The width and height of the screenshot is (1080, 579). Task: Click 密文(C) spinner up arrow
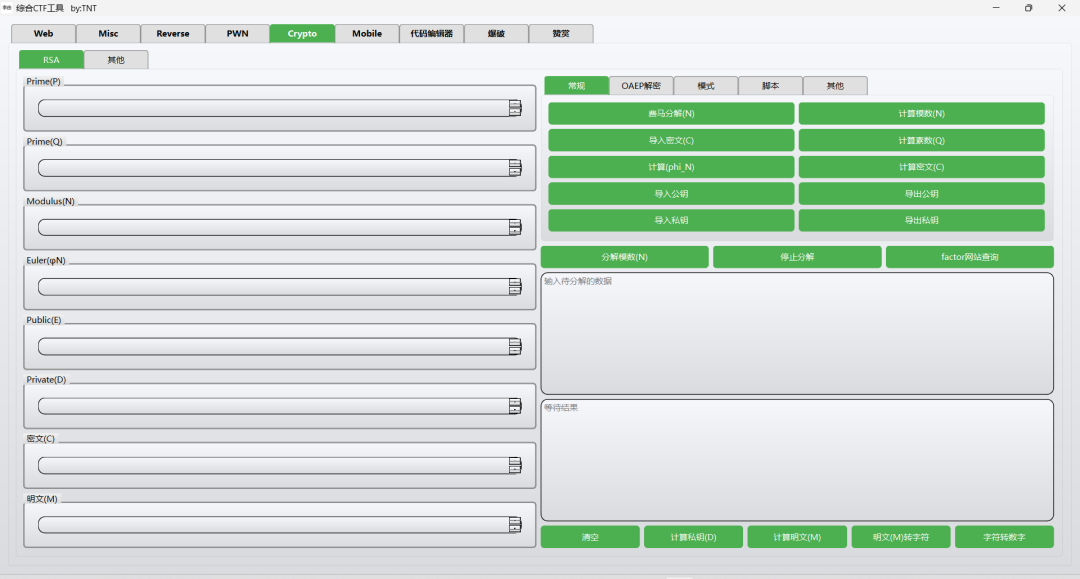tap(515, 461)
